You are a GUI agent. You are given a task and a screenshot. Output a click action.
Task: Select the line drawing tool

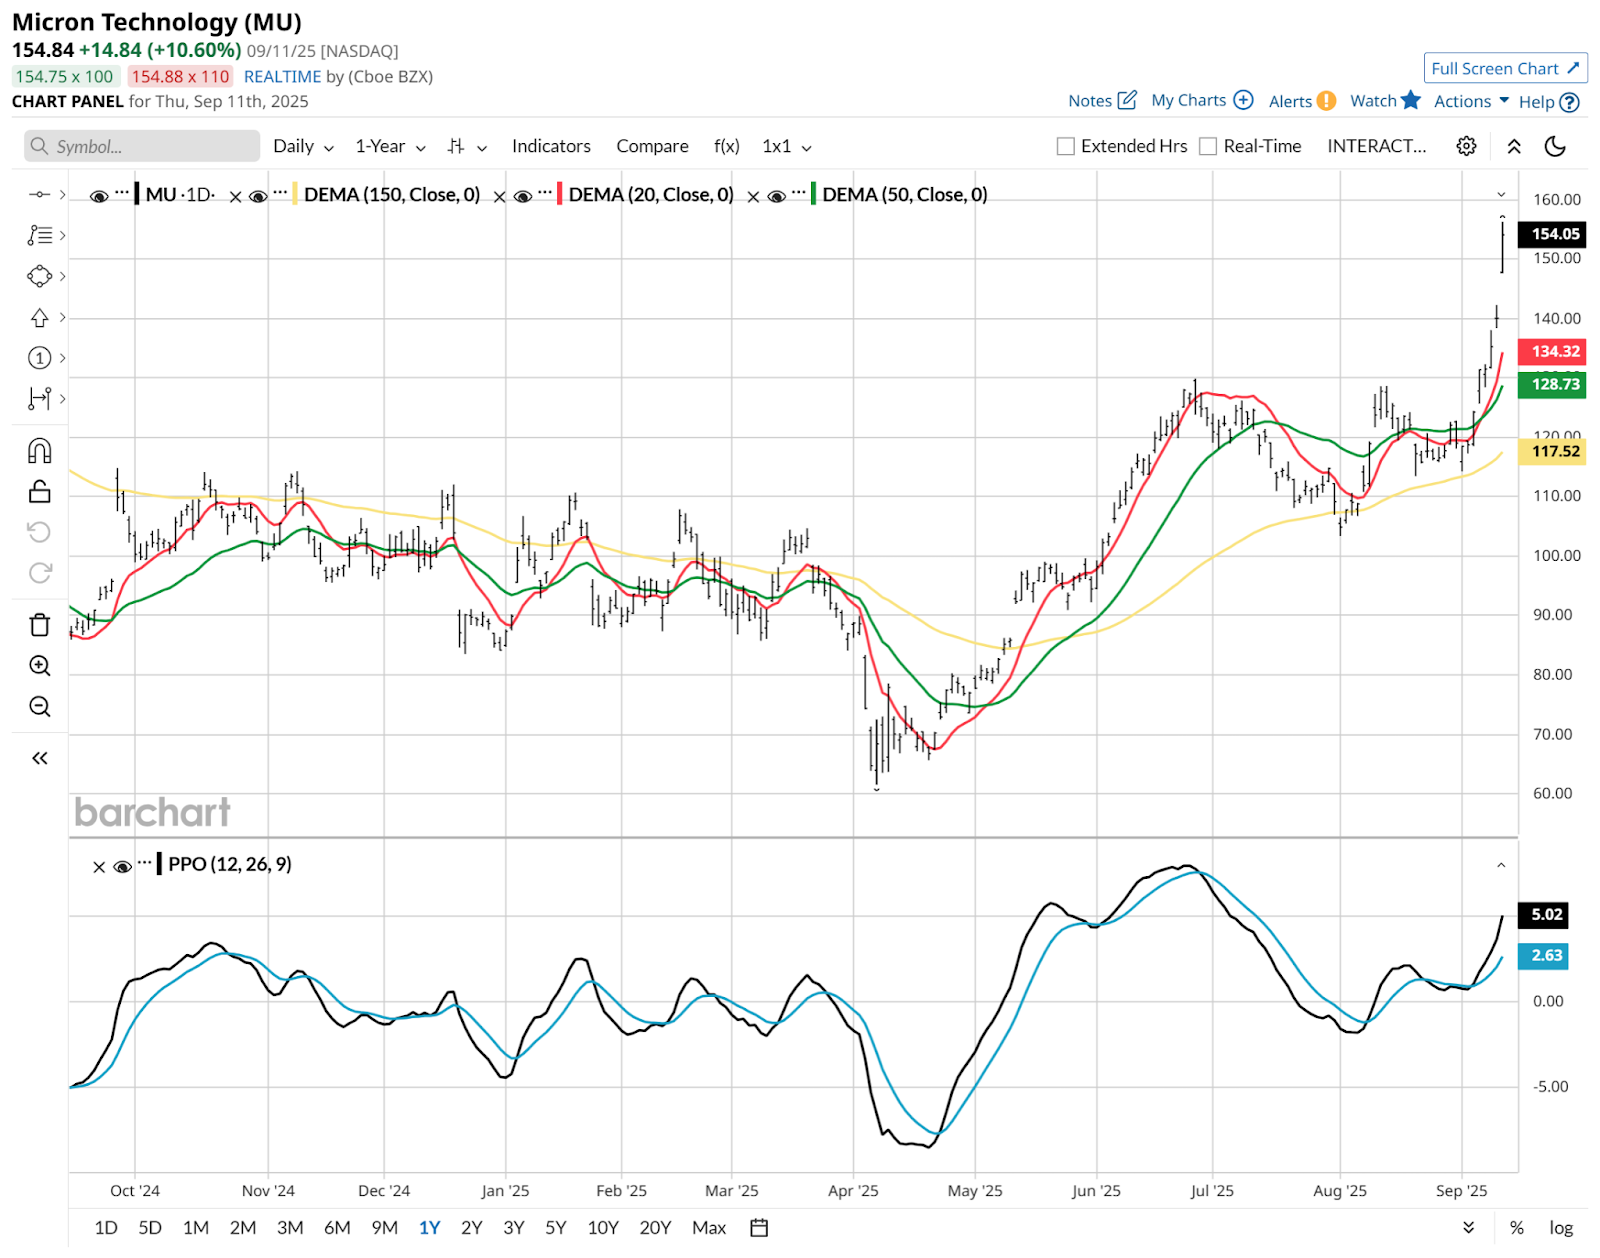coord(39,194)
